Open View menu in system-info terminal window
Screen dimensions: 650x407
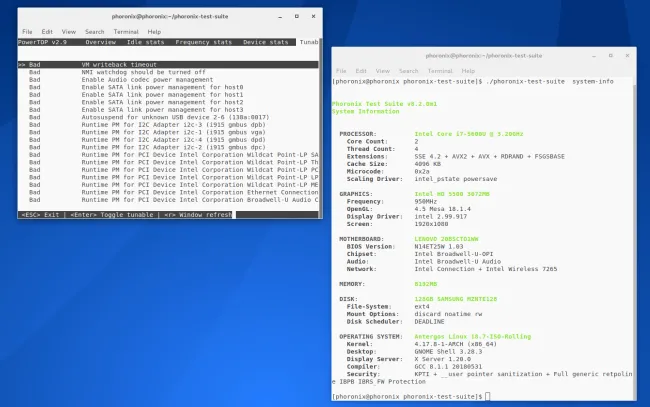pyautogui.click(x=383, y=71)
